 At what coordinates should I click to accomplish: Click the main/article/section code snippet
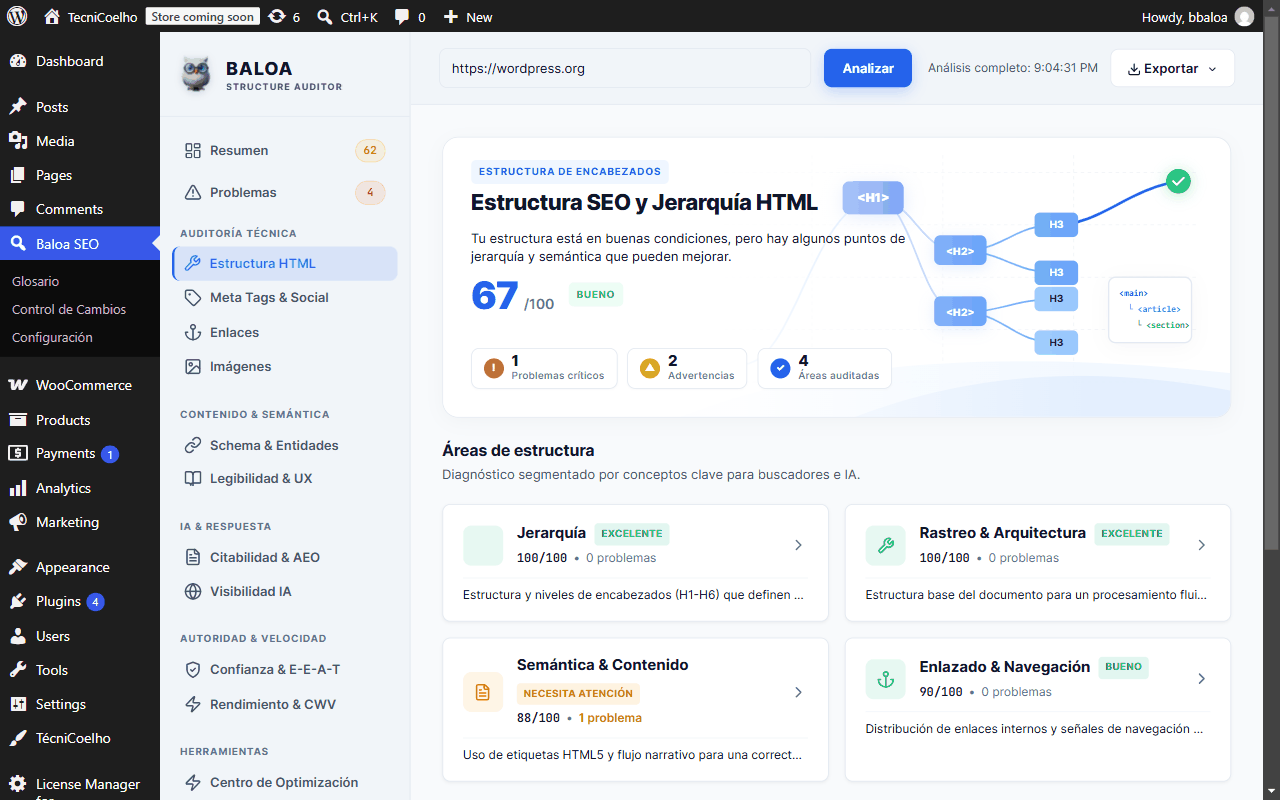click(1150, 310)
